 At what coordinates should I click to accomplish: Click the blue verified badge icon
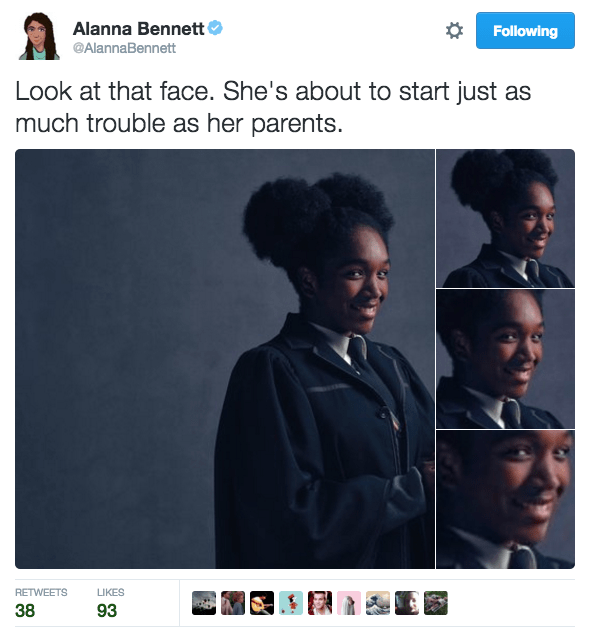pyautogui.click(x=215, y=28)
